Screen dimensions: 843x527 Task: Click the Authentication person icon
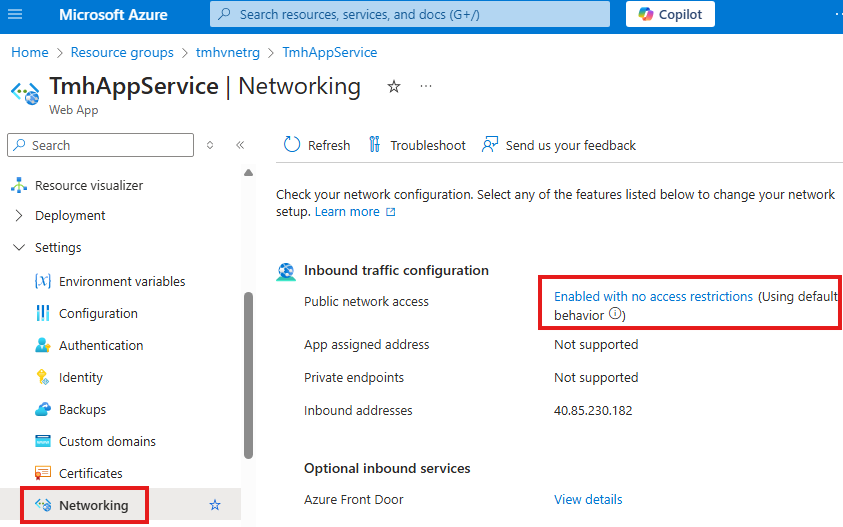point(42,345)
